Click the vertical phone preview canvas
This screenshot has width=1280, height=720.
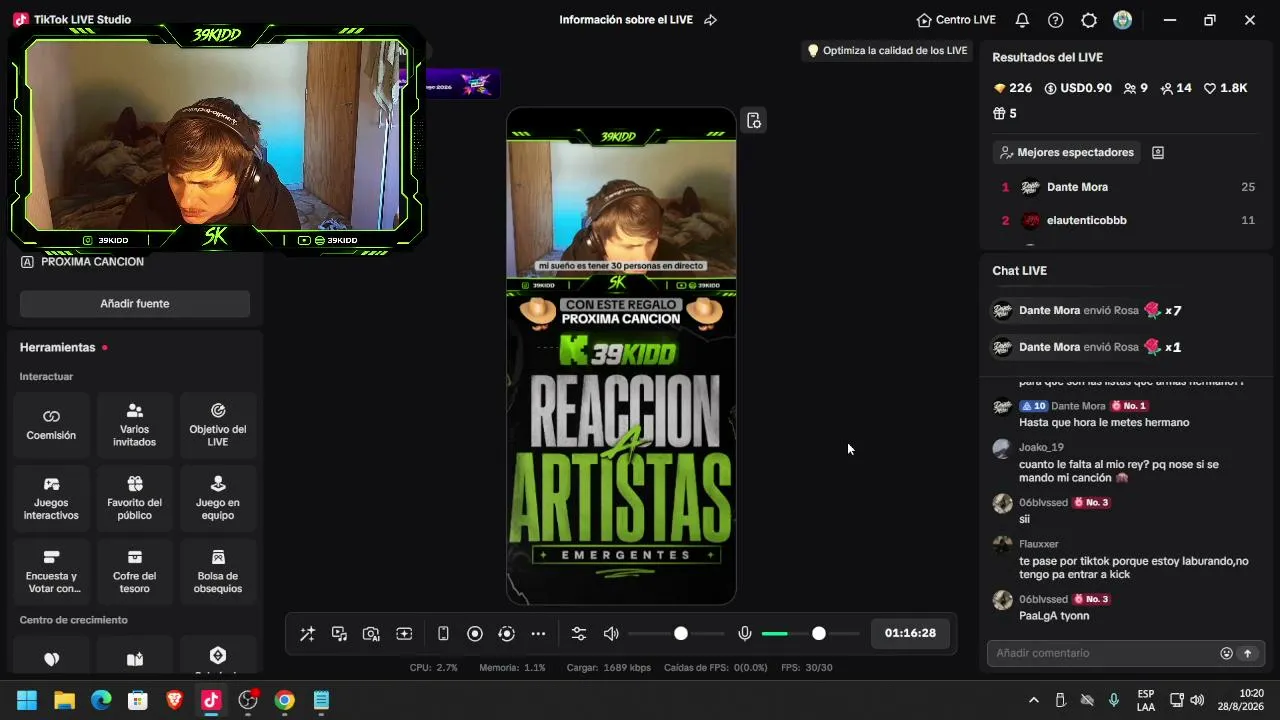[x=621, y=356]
